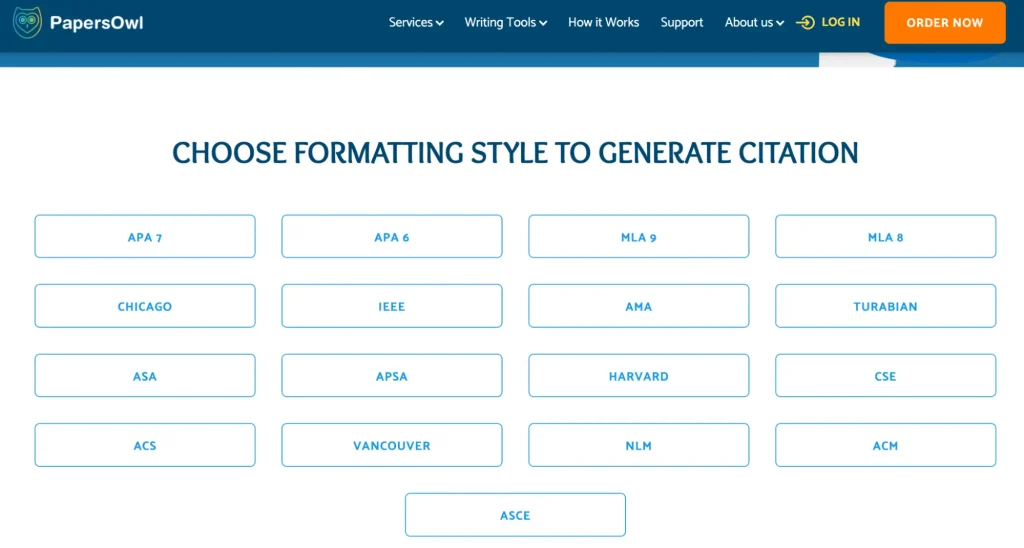1024x548 pixels.
Task: Select TURABIAN formatting style
Action: pyautogui.click(x=886, y=306)
